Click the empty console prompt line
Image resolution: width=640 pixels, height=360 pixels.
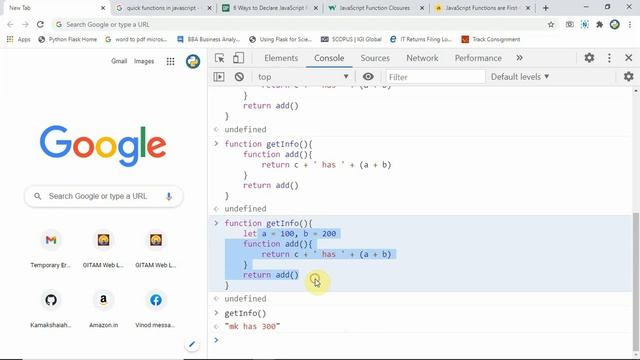pos(420,340)
